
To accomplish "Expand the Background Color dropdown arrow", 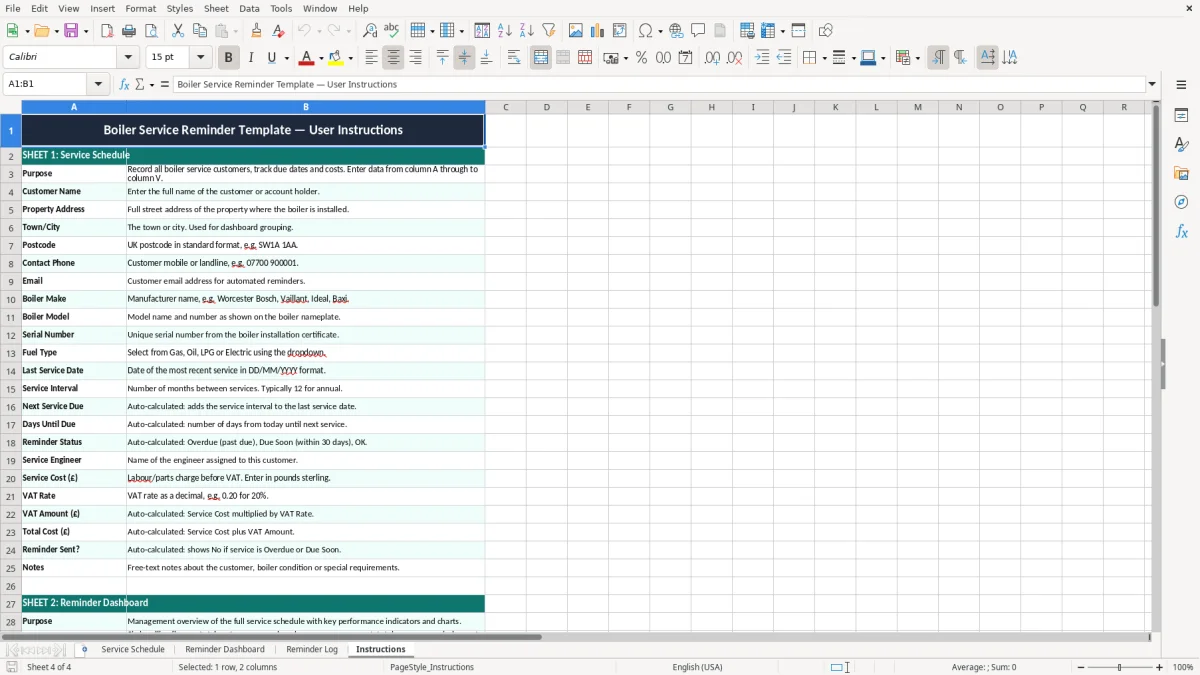I will [350, 58].
